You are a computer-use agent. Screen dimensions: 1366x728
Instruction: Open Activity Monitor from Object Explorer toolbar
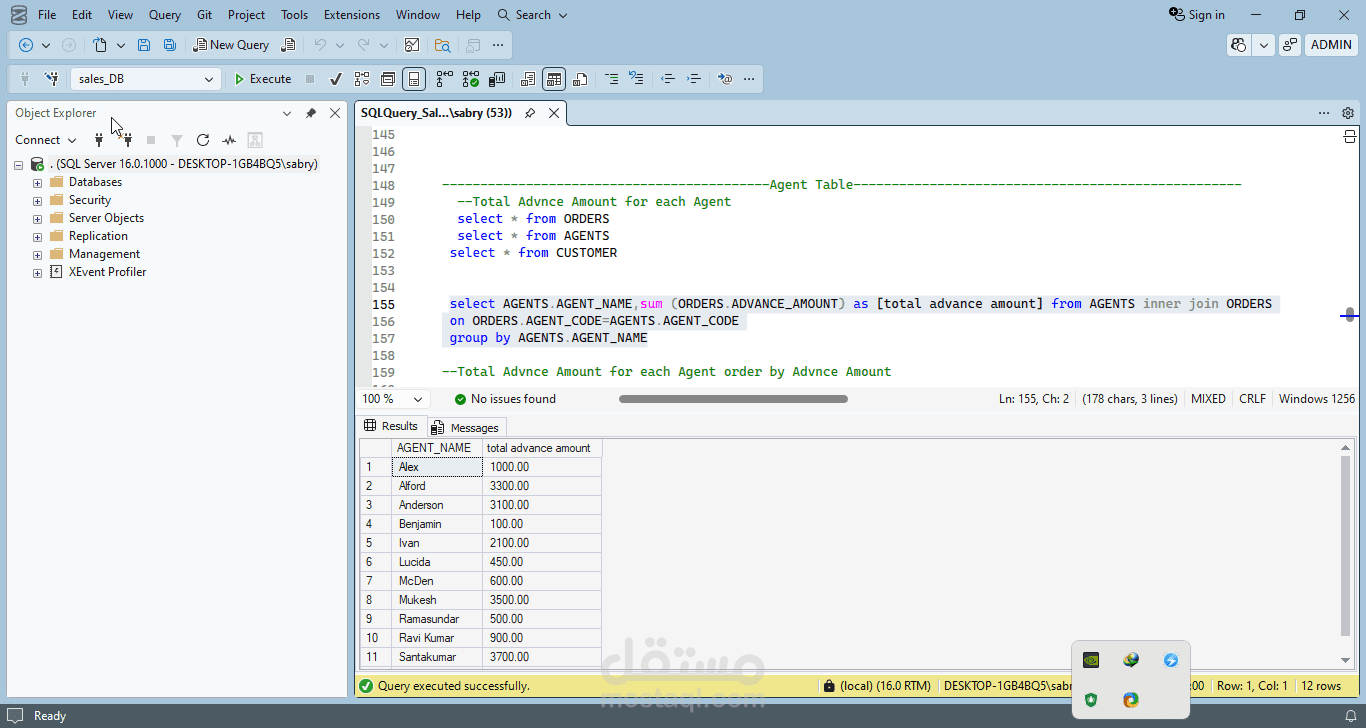tap(229, 140)
